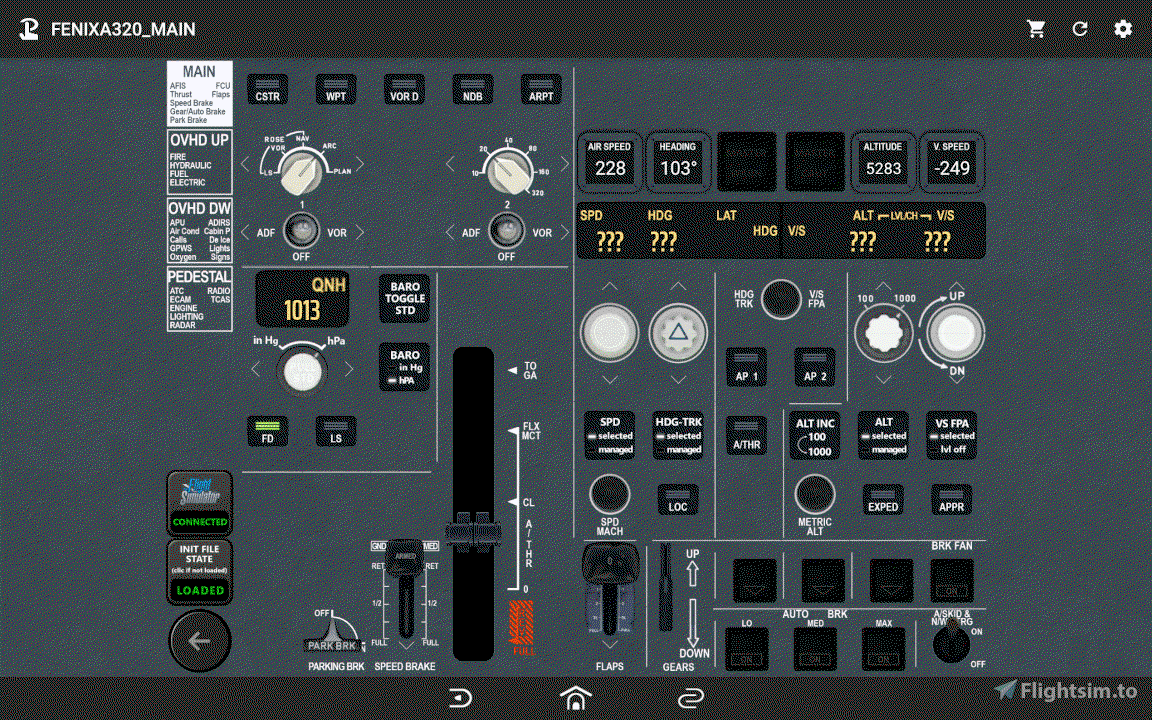This screenshot has width=1152, height=720.
Task: Click the Pilot app logo
Action: [x=29, y=29]
